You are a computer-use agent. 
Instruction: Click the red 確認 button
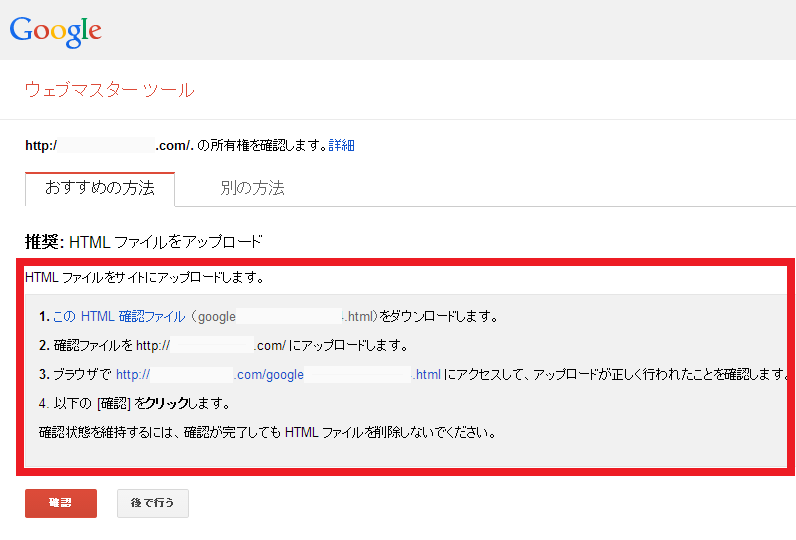(x=61, y=503)
